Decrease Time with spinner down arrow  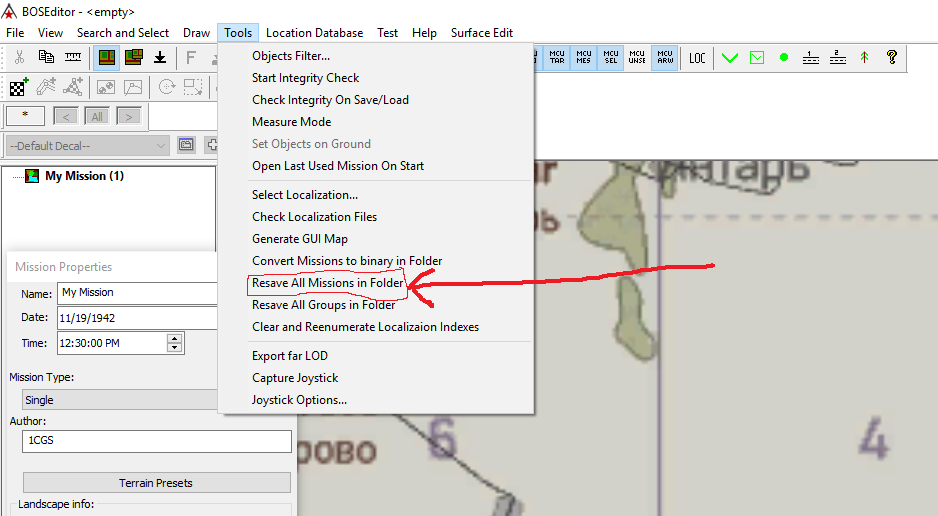point(175,348)
